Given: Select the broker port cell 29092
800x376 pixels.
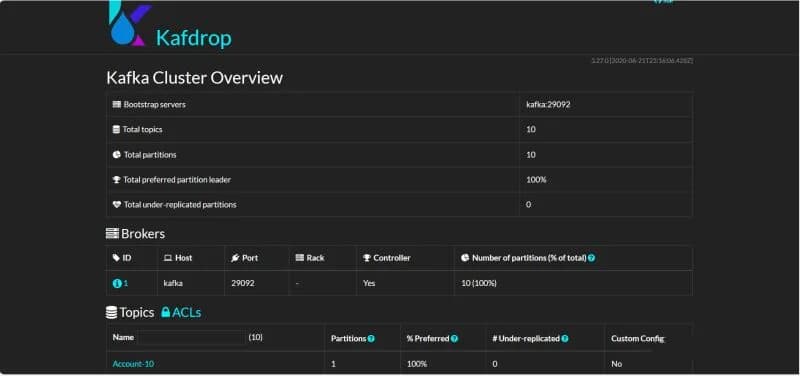Looking at the screenshot, I should pos(242,283).
